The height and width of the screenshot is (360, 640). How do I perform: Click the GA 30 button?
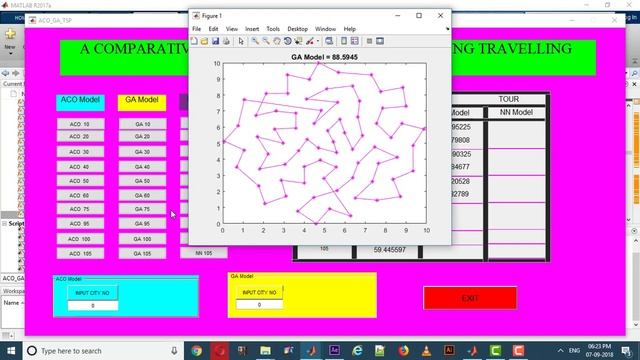(142, 151)
